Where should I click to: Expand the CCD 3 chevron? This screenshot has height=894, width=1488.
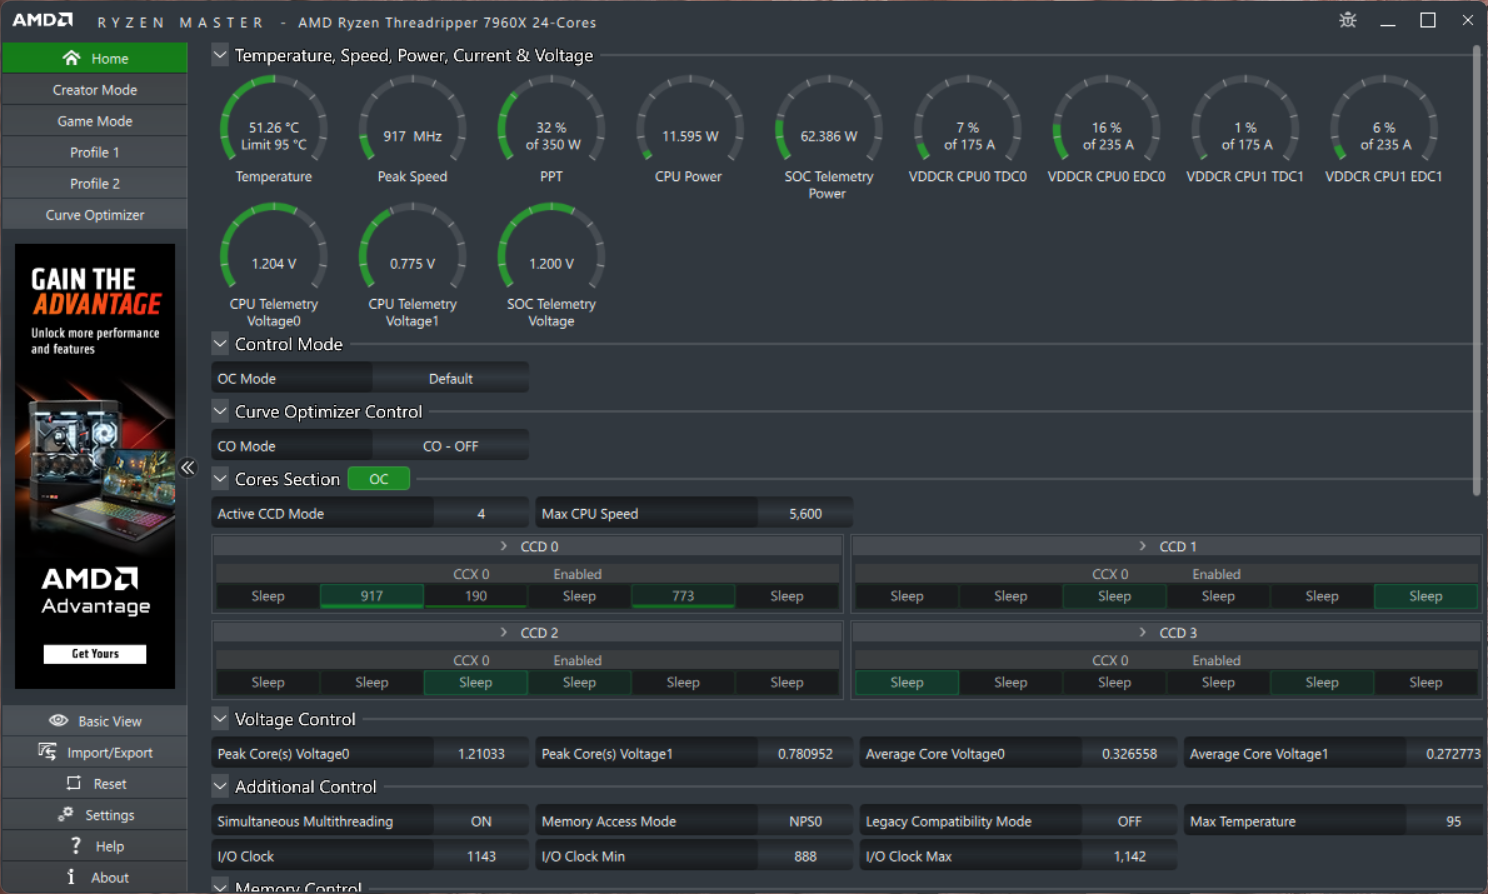coord(1142,632)
